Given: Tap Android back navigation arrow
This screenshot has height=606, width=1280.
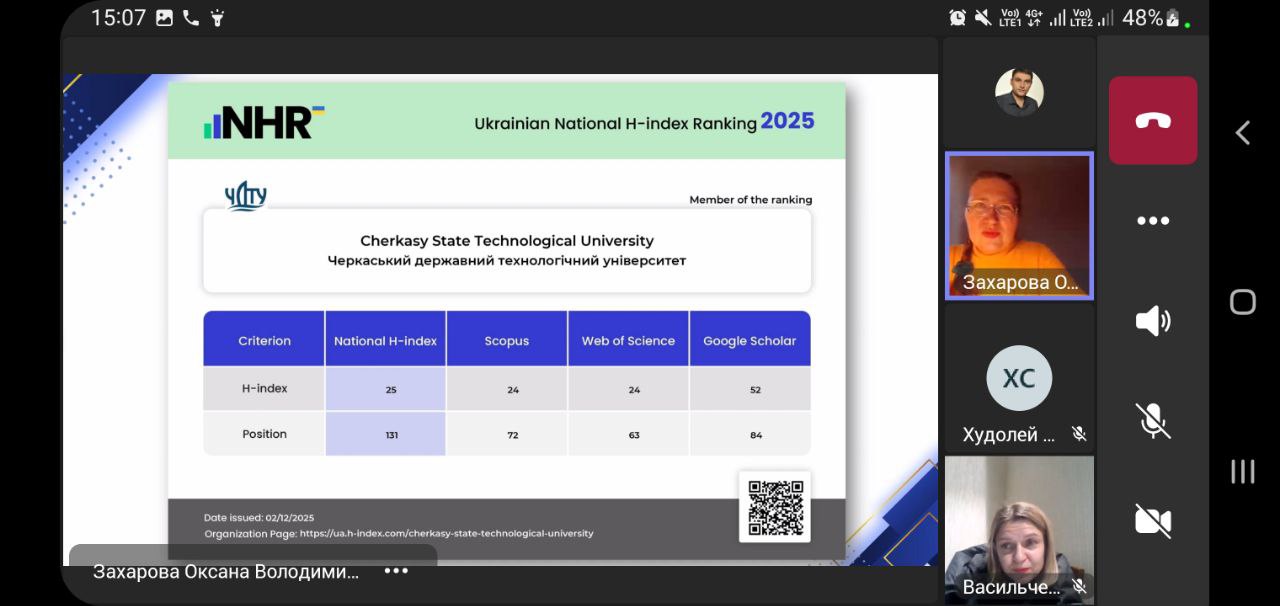Looking at the screenshot, I should pos(1242,132).
